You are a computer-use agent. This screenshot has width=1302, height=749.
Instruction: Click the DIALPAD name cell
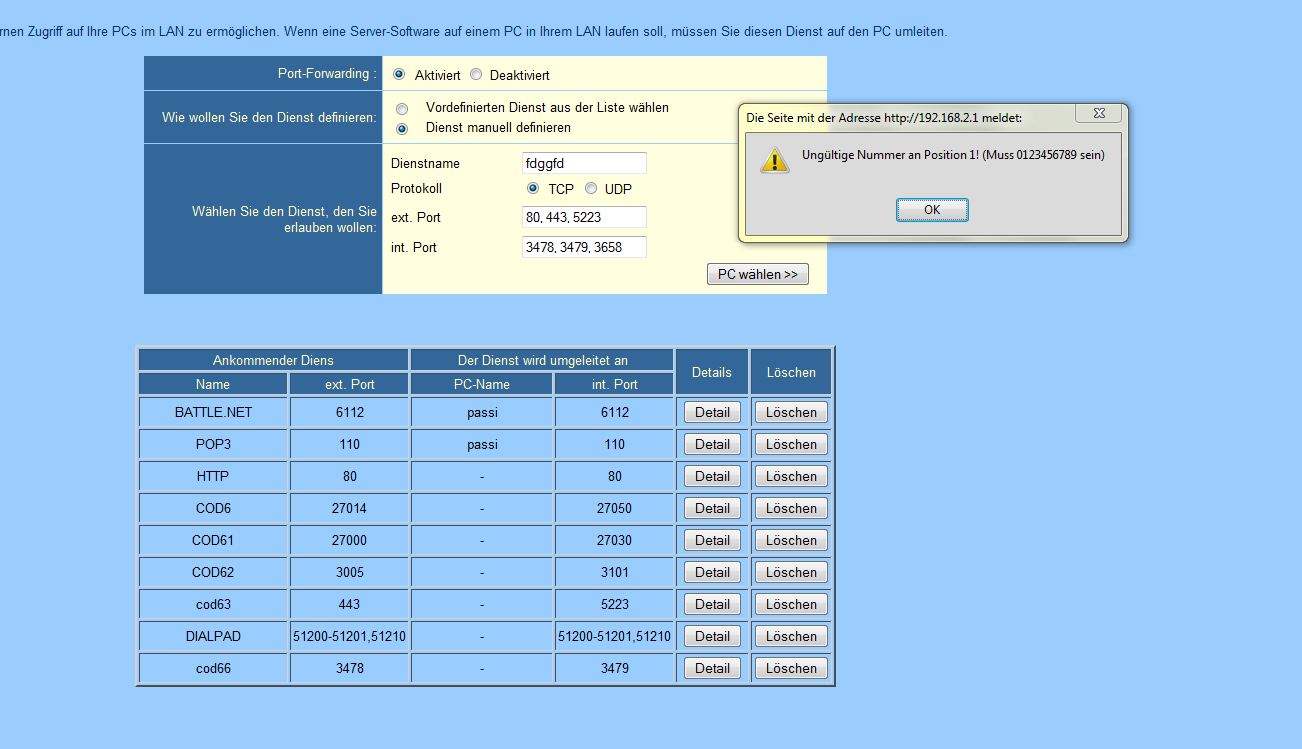[213, 636]
